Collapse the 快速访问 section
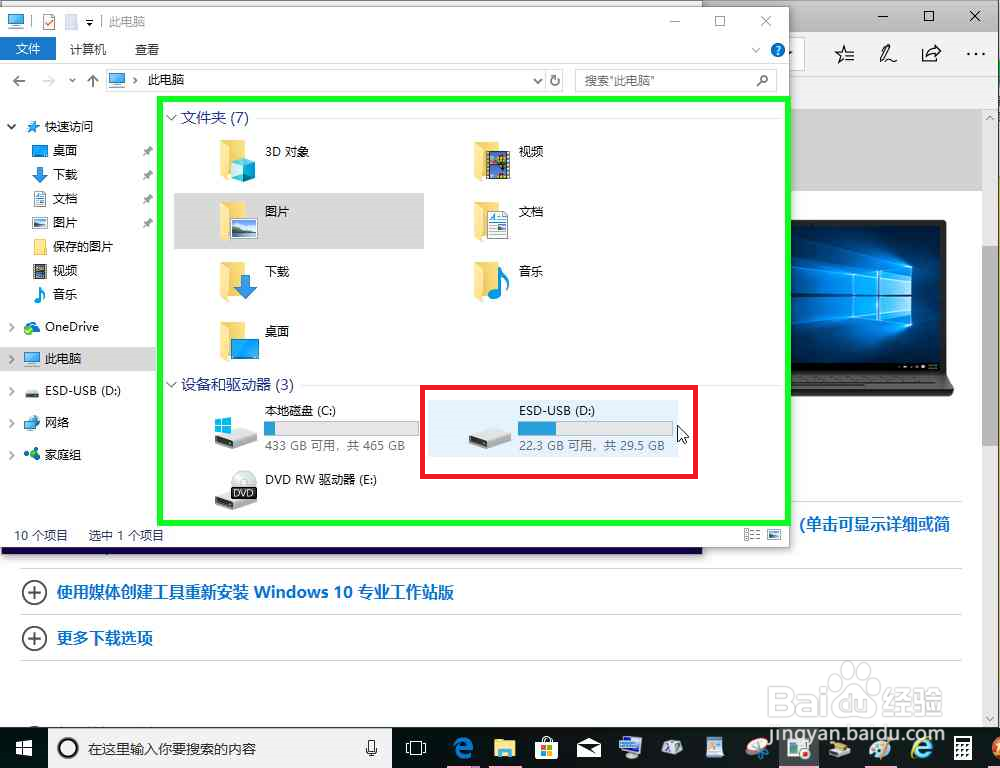The image size is (1000, 768). (10, 126)
